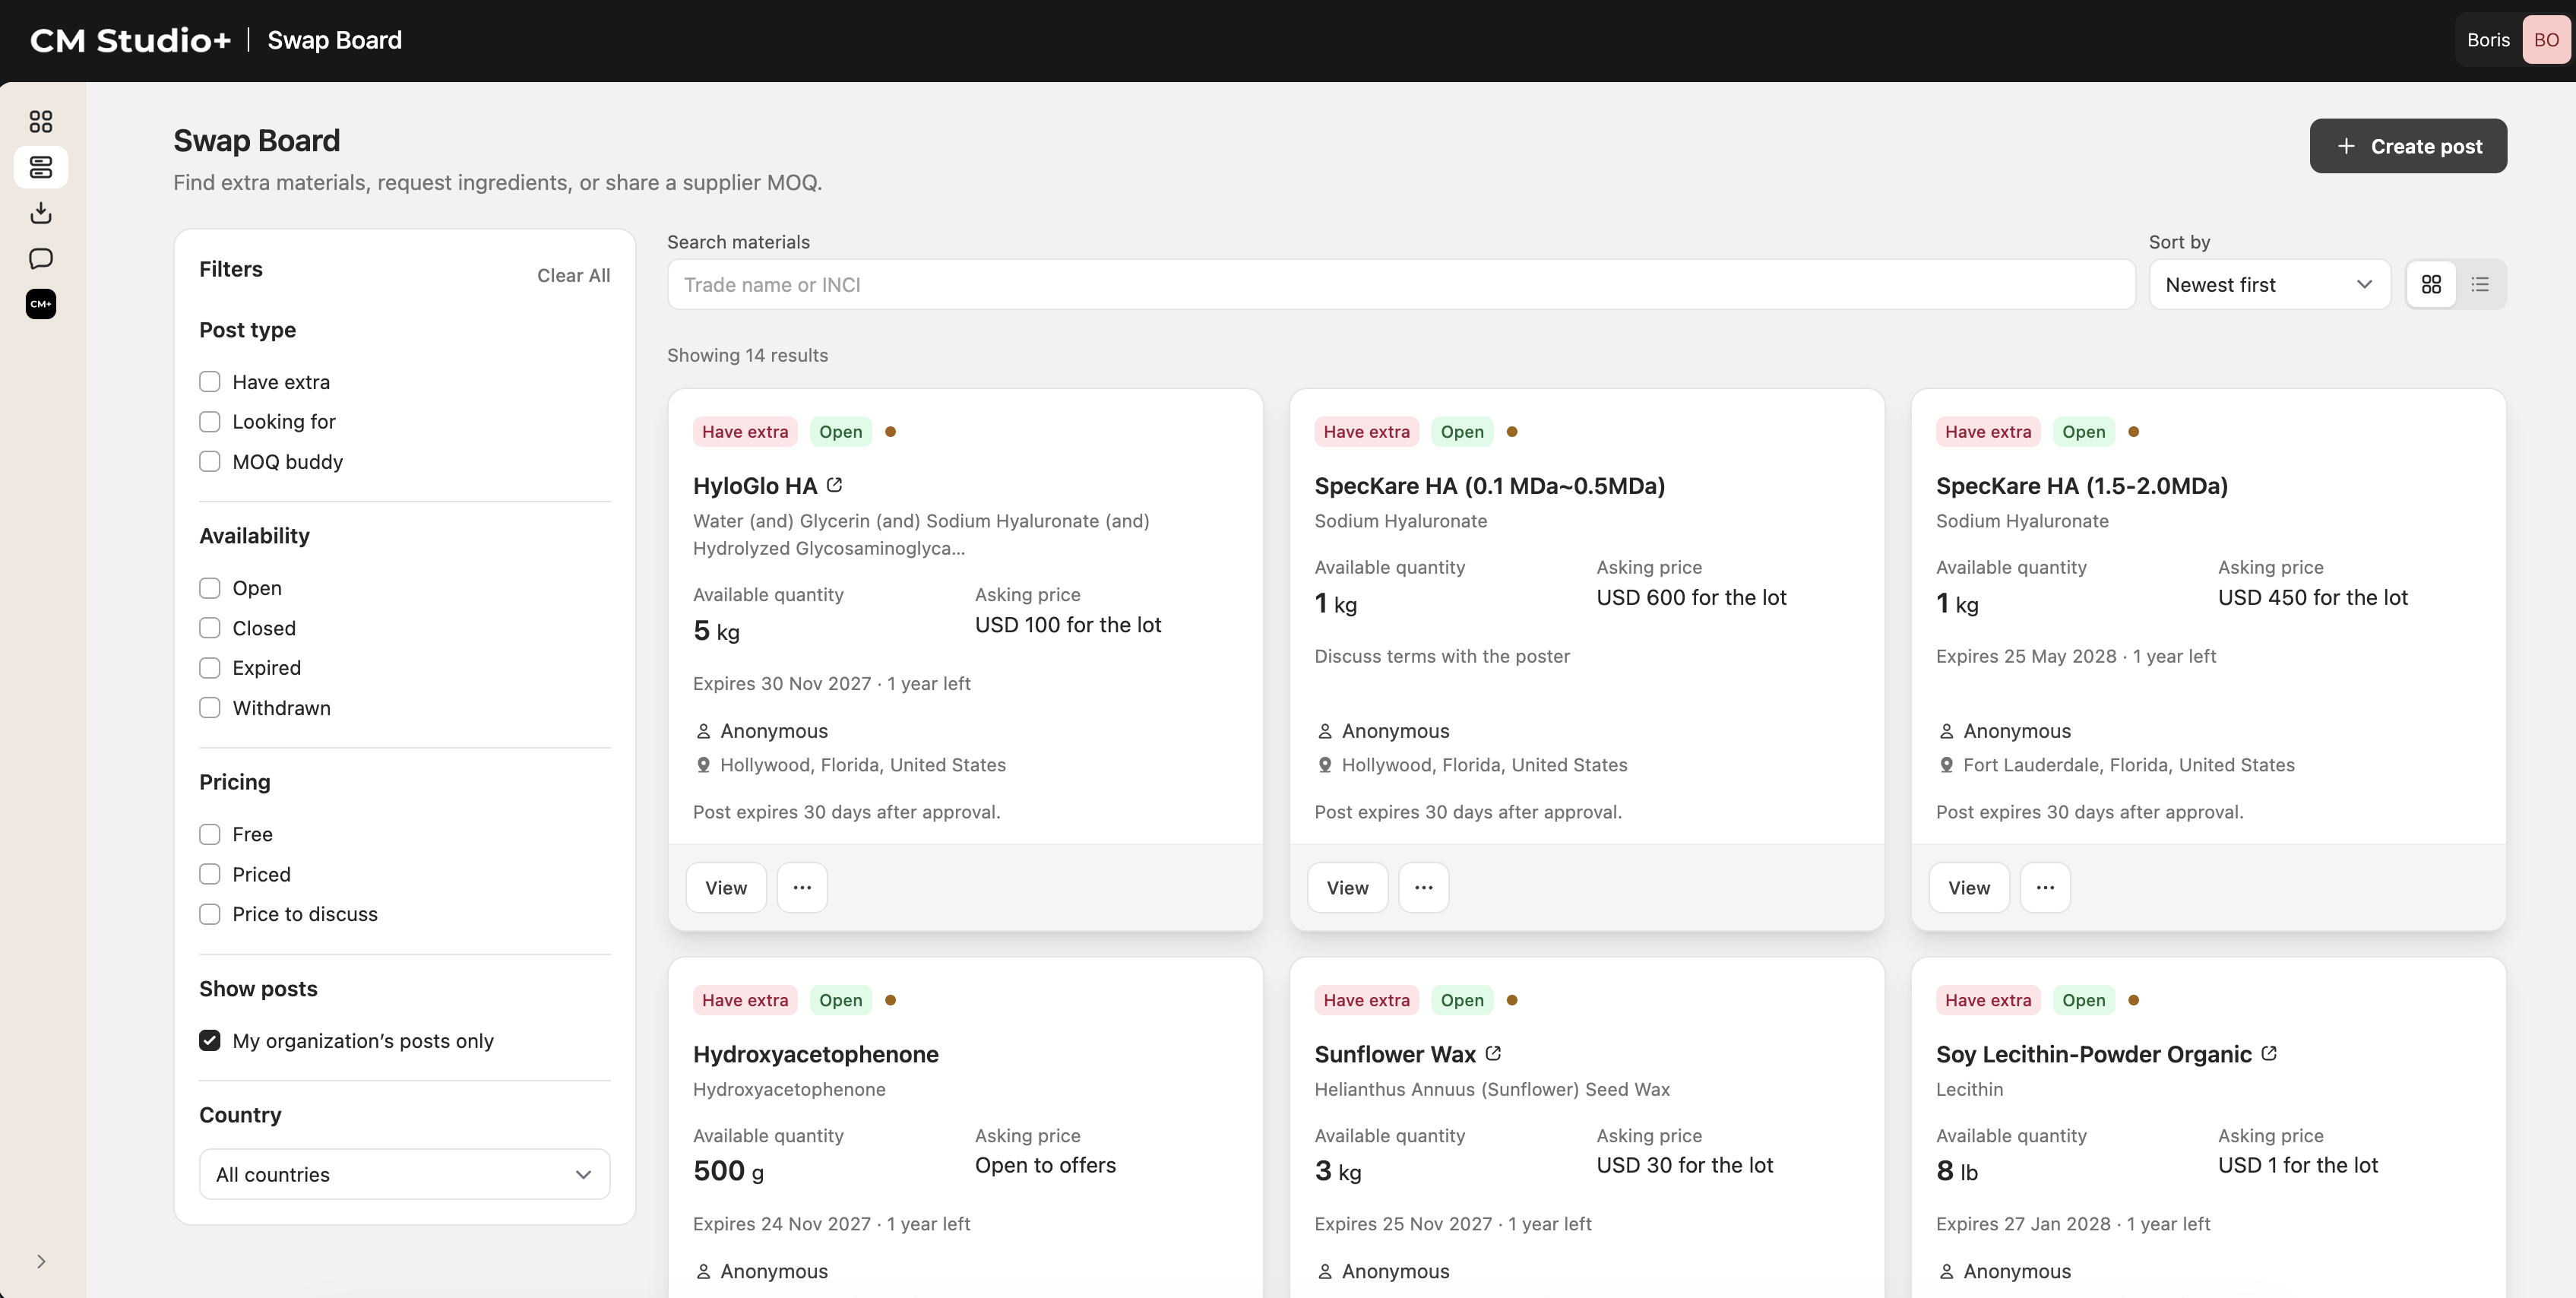This screenshot has width=2576, height=1298.
Task: Open more options for HyloGlo HA card
Action: tap(802, 887)
